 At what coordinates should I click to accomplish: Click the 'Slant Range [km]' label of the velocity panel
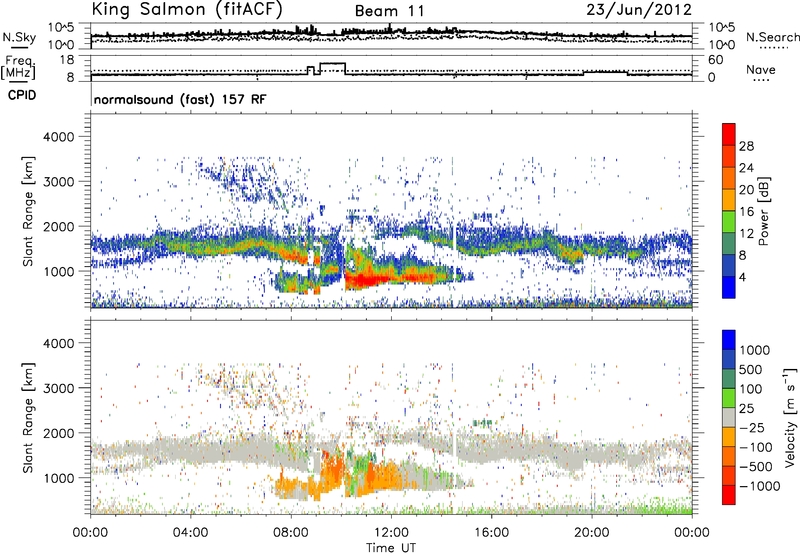point(28,417)
